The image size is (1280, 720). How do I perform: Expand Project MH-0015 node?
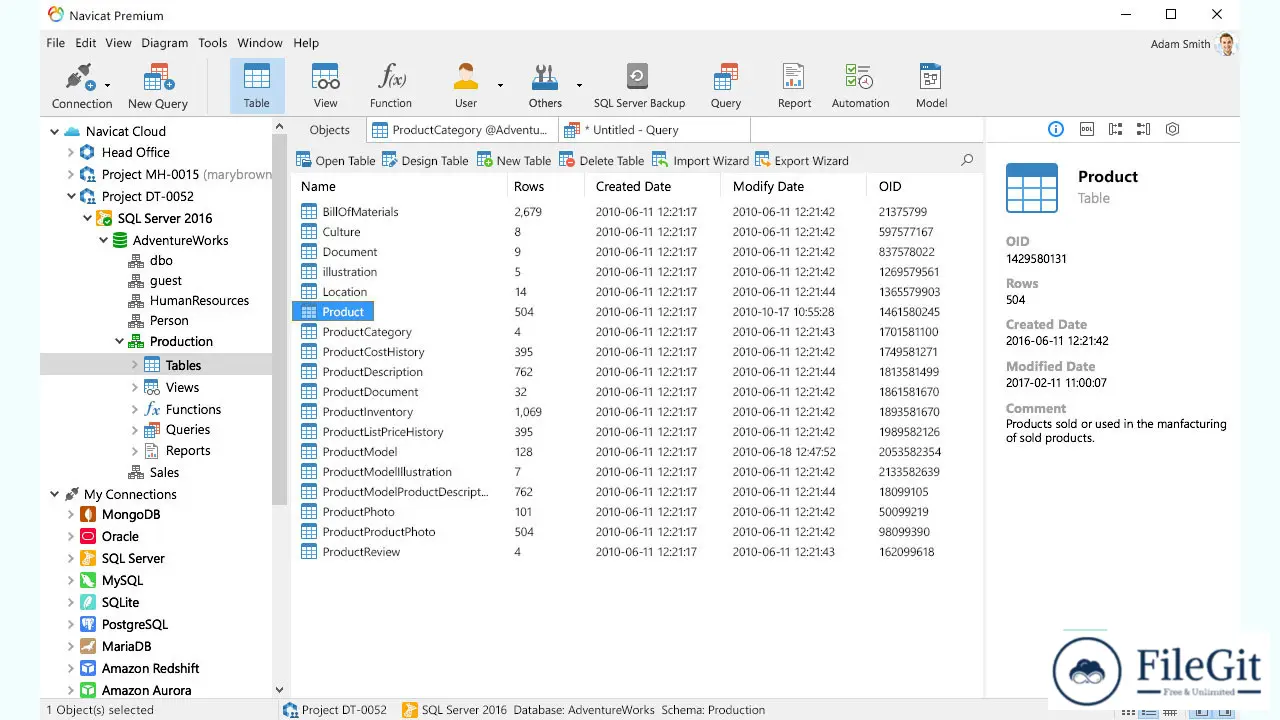71,174
